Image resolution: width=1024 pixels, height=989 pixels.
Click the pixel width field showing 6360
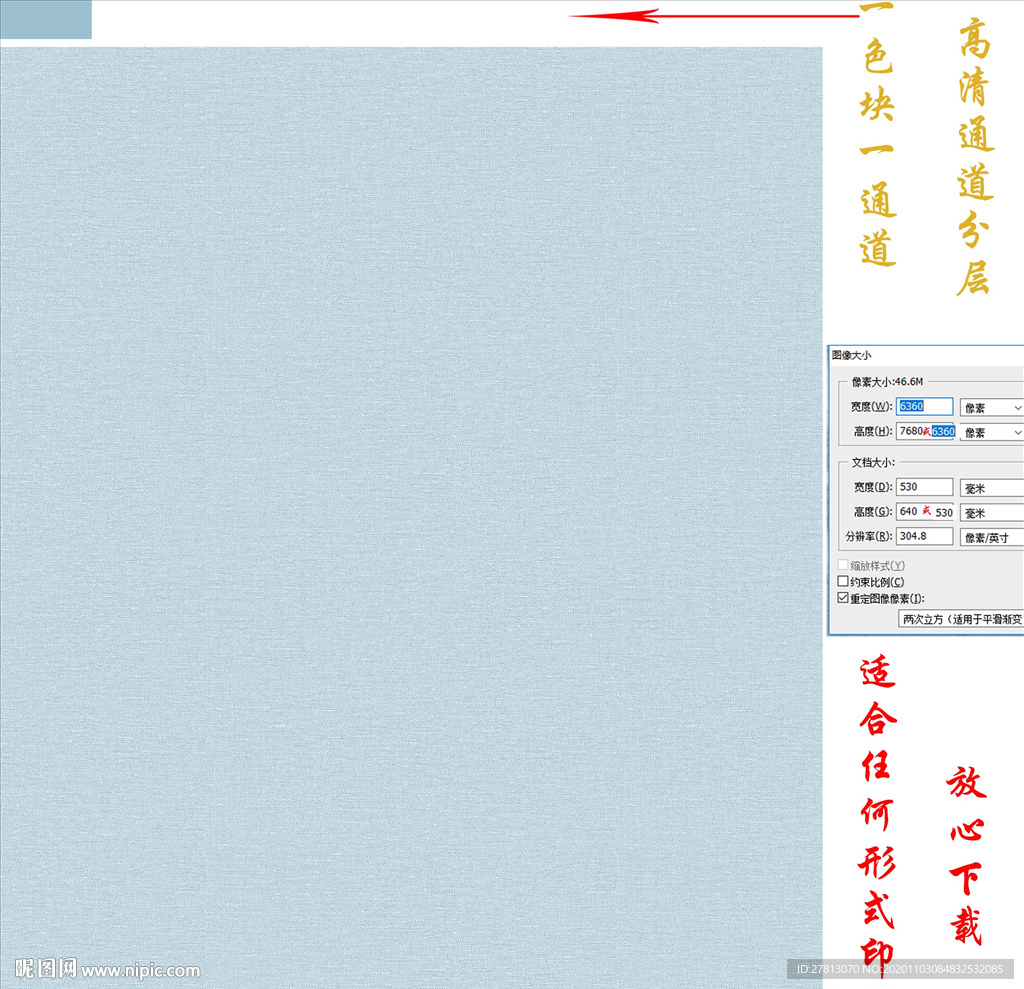[x=924, y=406]
